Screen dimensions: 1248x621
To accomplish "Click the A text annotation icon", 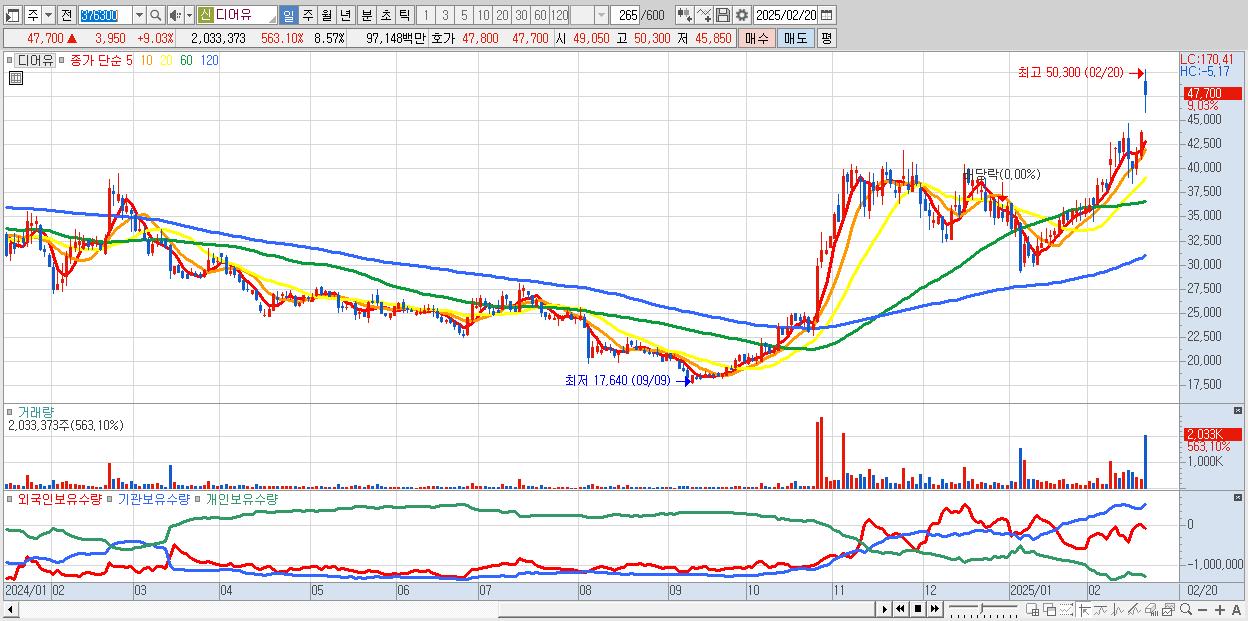I will click(x=1237, y=609).
